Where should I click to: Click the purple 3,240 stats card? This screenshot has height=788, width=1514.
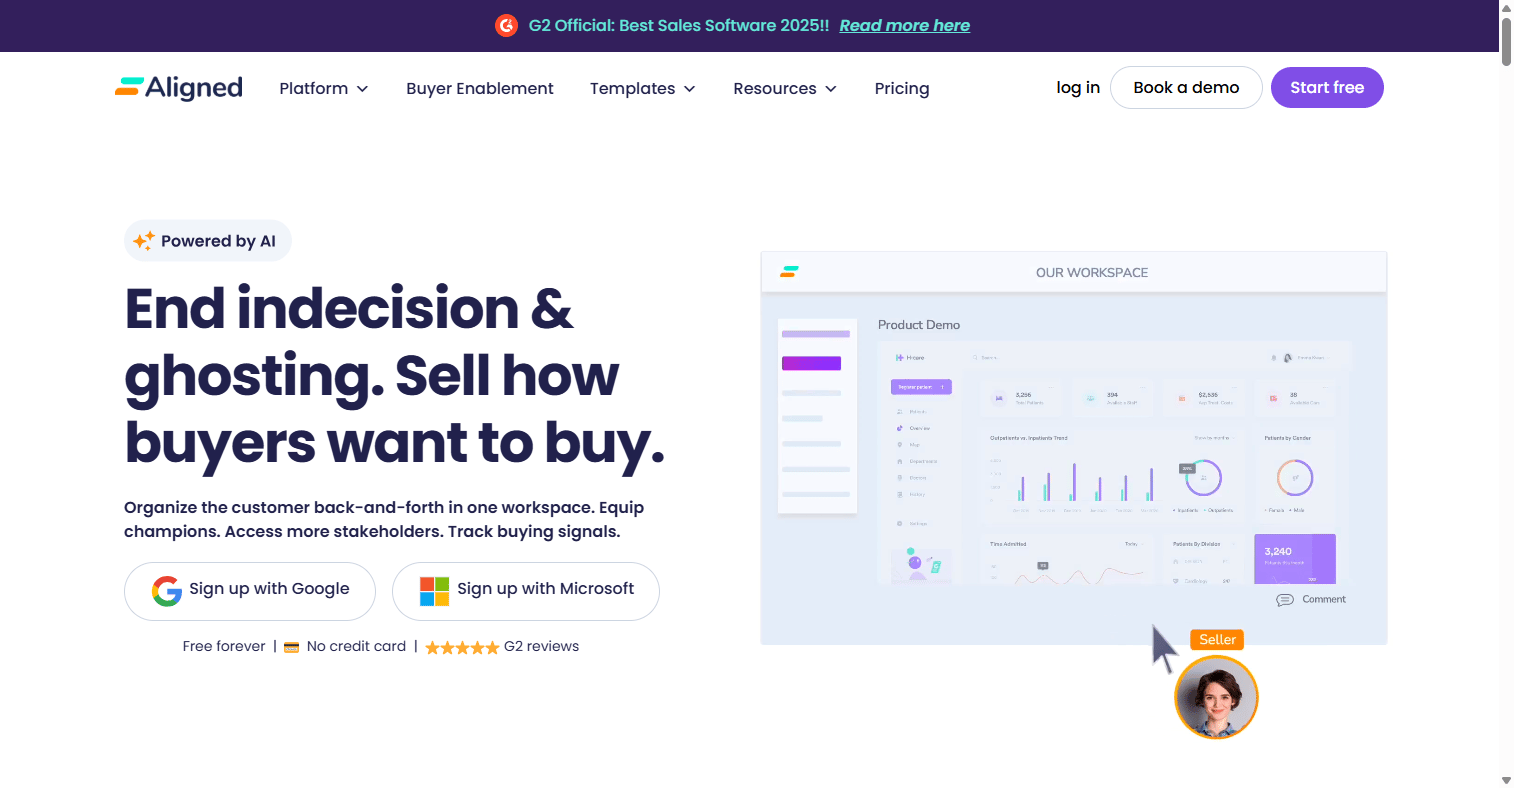1295,559
